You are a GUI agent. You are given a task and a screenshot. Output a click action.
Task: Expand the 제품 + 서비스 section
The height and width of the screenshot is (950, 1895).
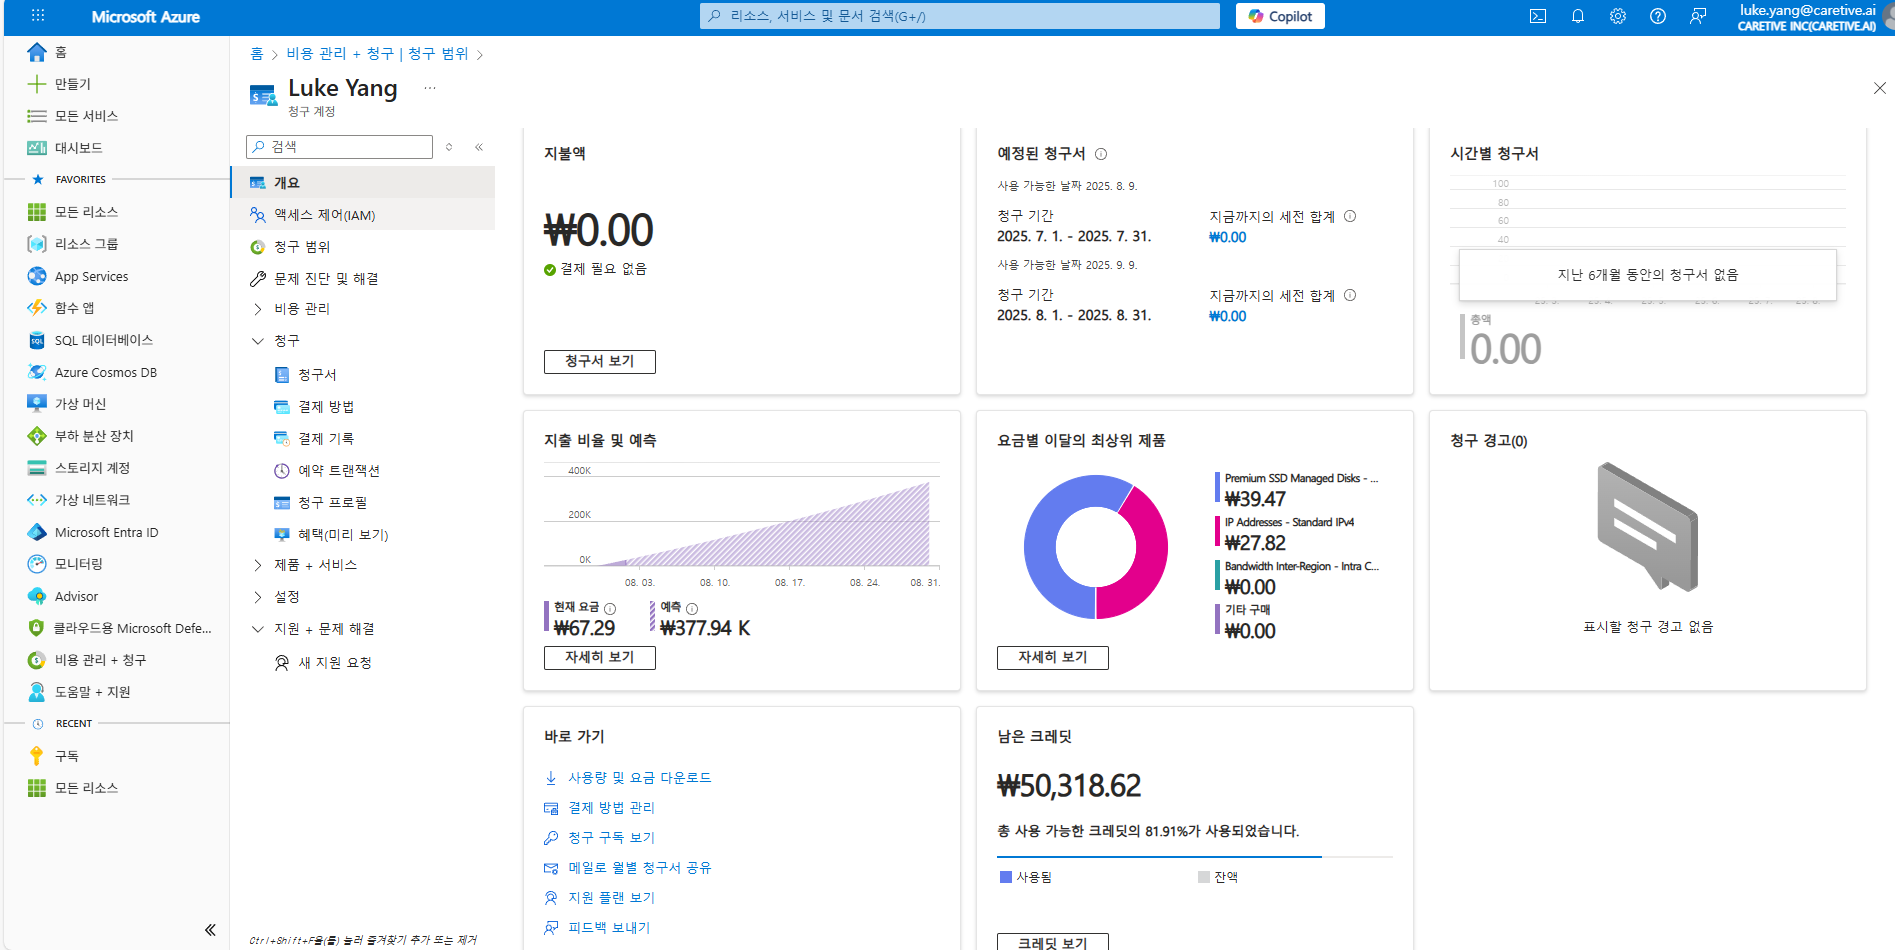tap(258, 565)
